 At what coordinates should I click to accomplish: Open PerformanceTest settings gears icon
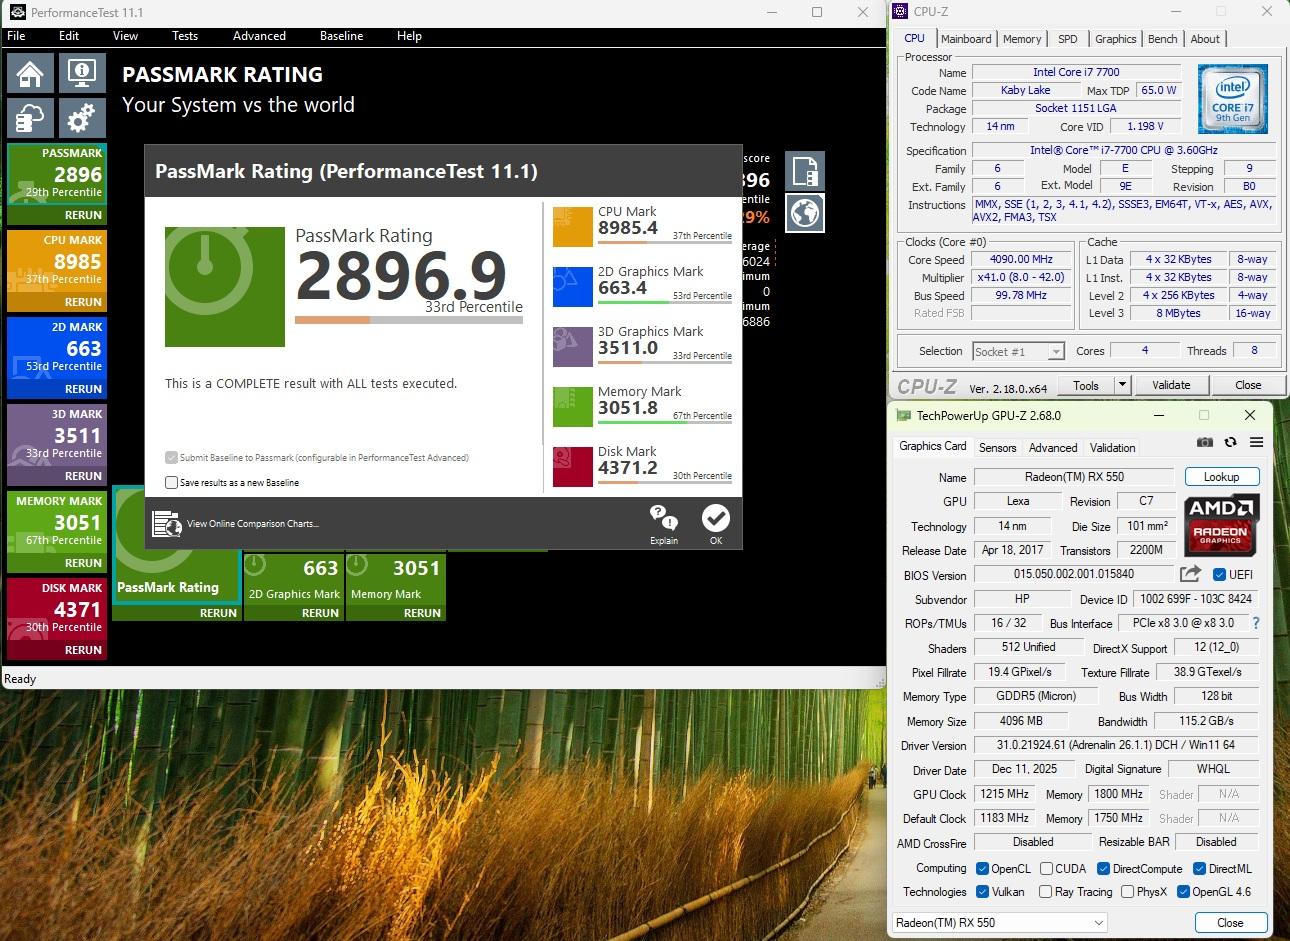(81, 118)
